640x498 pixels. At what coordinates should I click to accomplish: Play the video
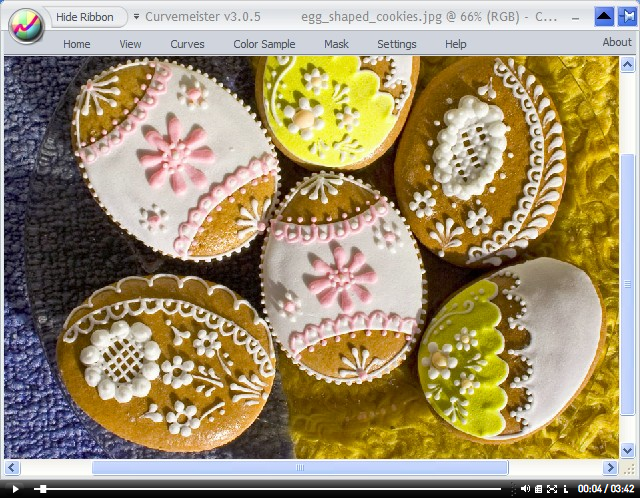coord(15,489)
